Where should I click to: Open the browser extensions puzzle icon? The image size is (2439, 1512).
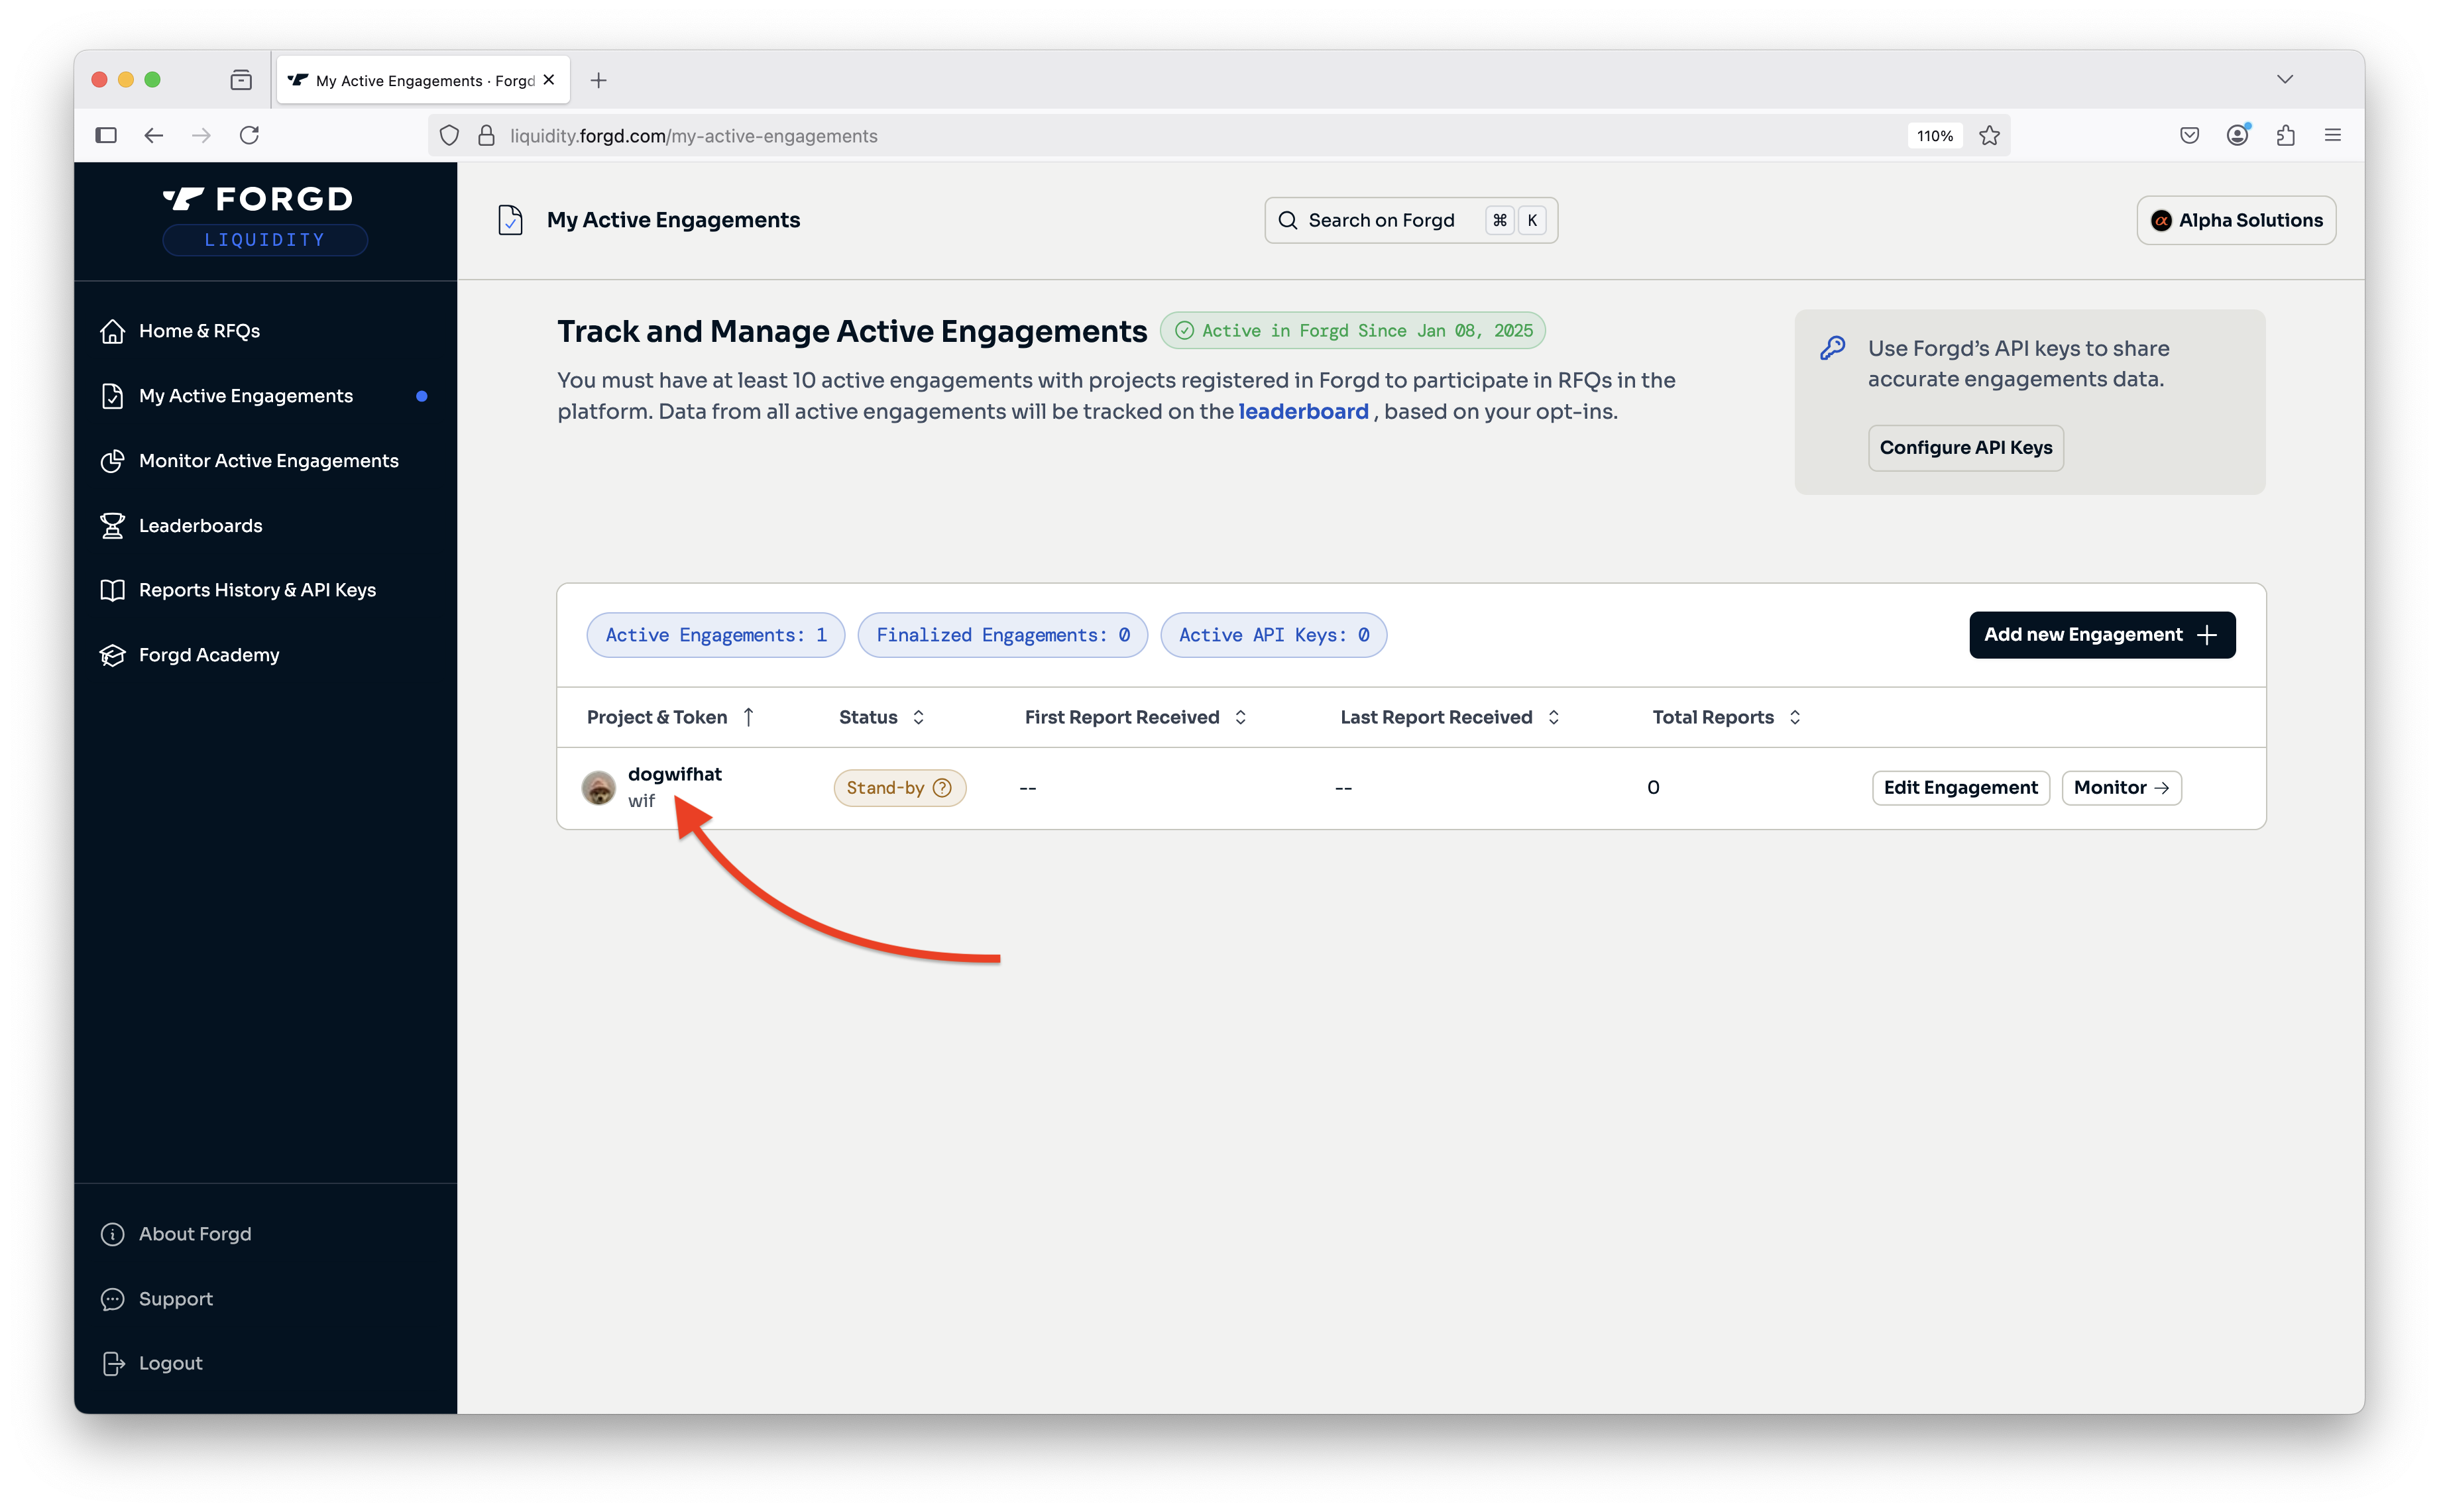[x=2285, y=136]
